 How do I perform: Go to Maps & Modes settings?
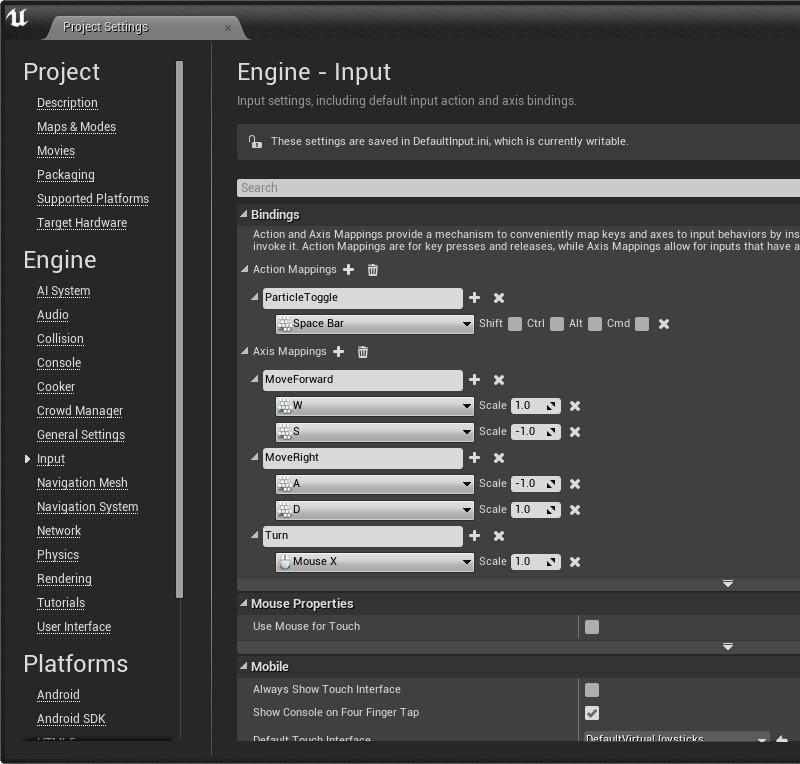(x=76, y=127)
